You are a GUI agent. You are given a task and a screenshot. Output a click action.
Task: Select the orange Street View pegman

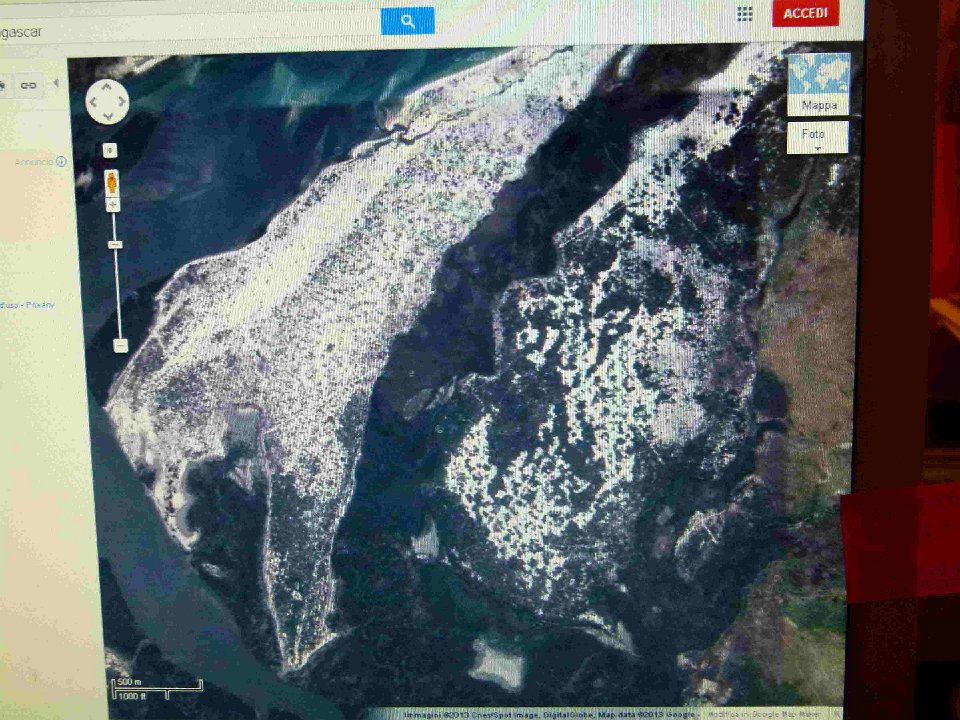[111, 182]
